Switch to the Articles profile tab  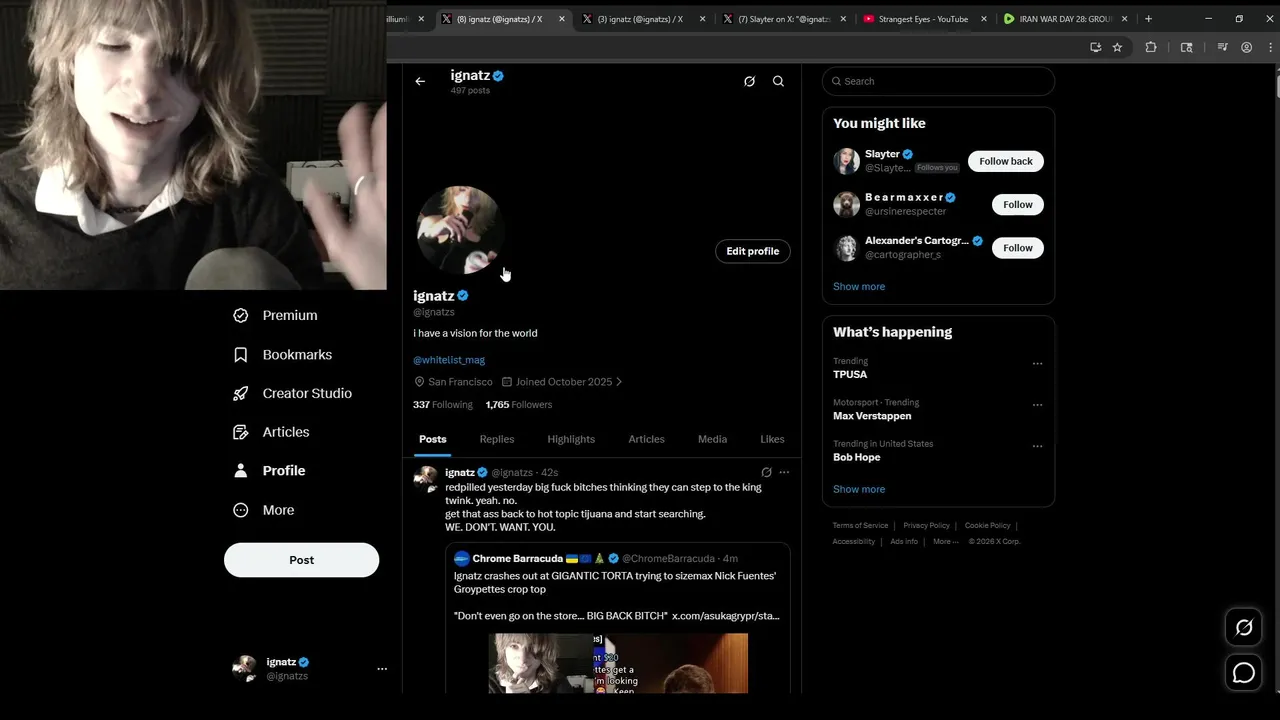tap(646, 439)
